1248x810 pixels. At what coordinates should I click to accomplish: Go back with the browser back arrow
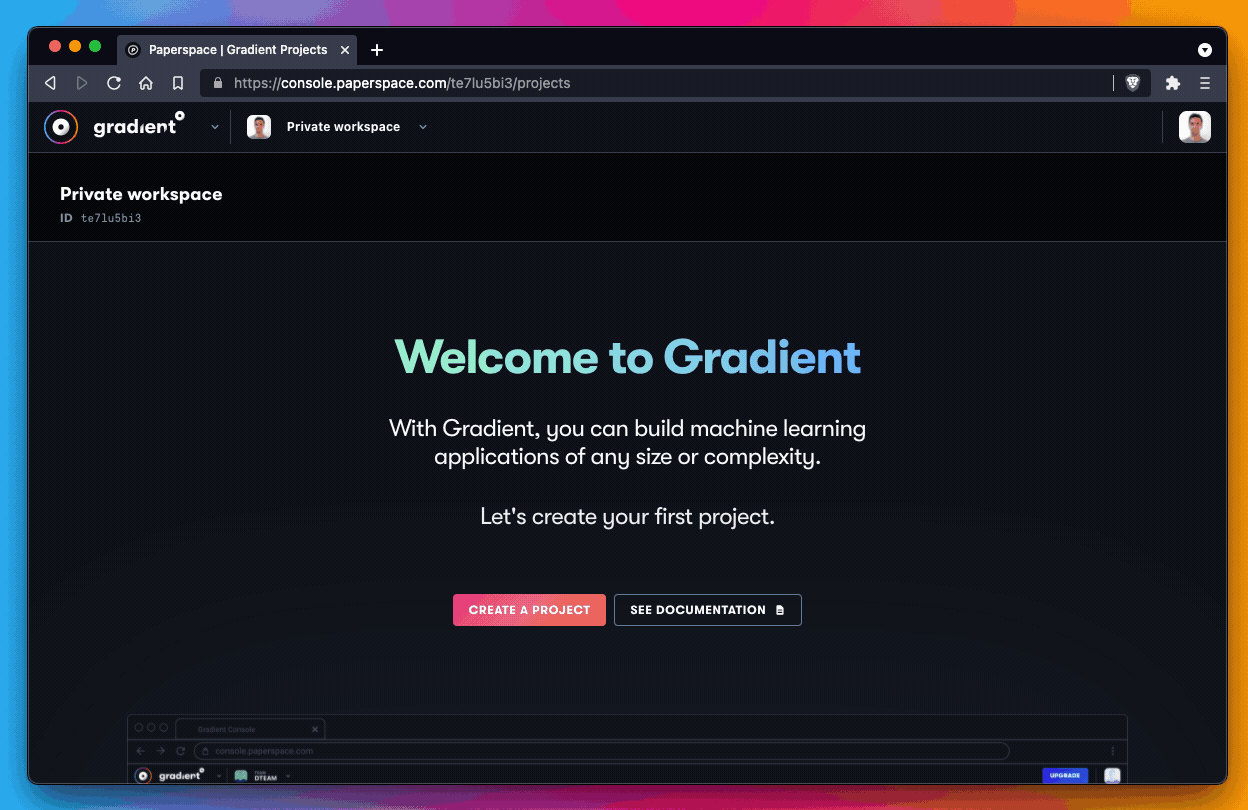50,83
